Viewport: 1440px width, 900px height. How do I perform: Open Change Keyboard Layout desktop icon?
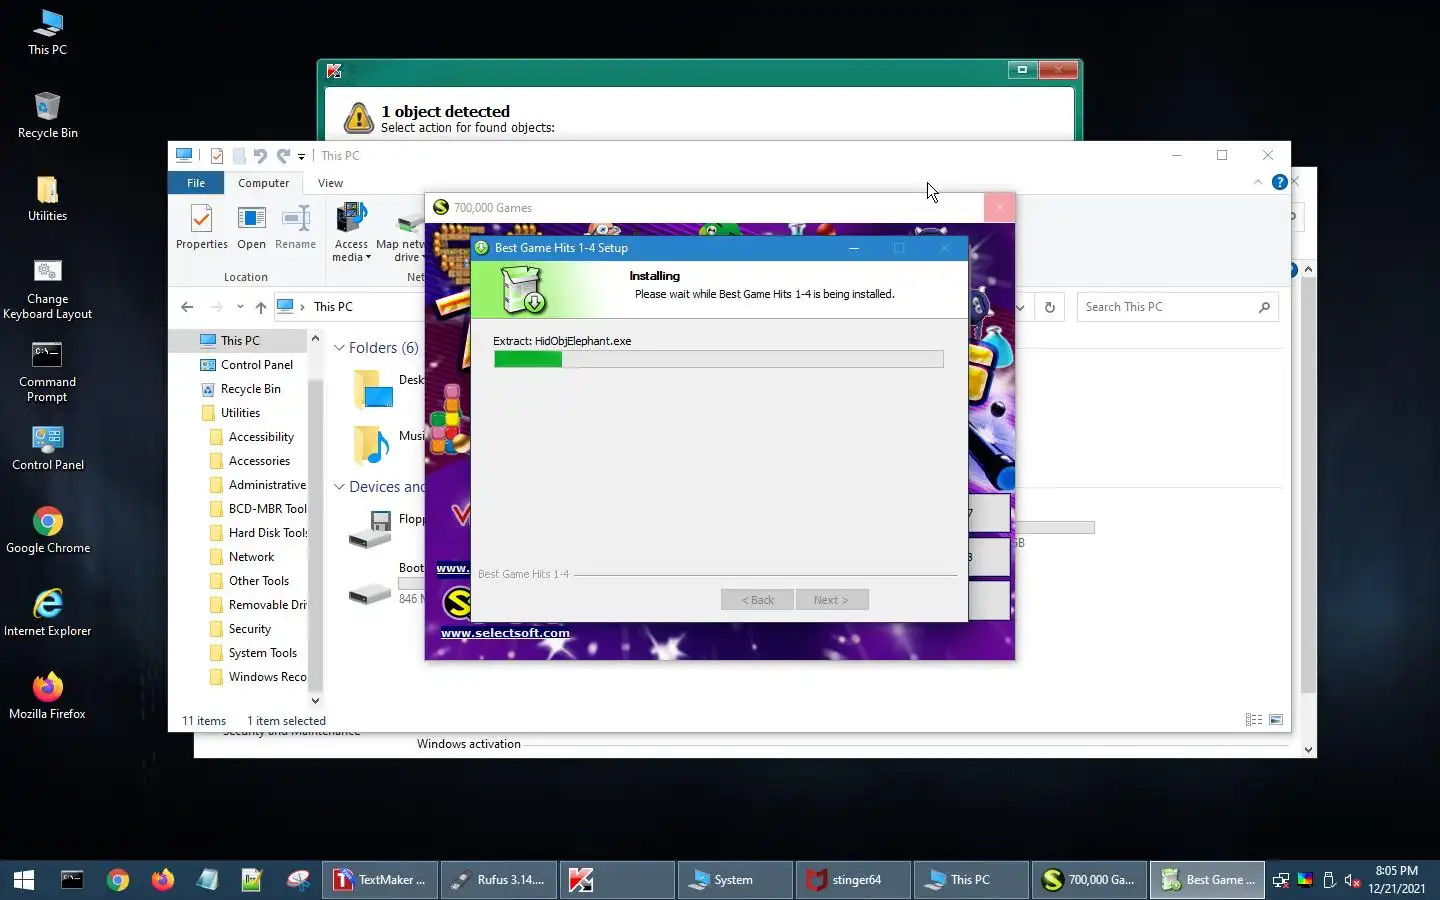click(x=47, y=289)
